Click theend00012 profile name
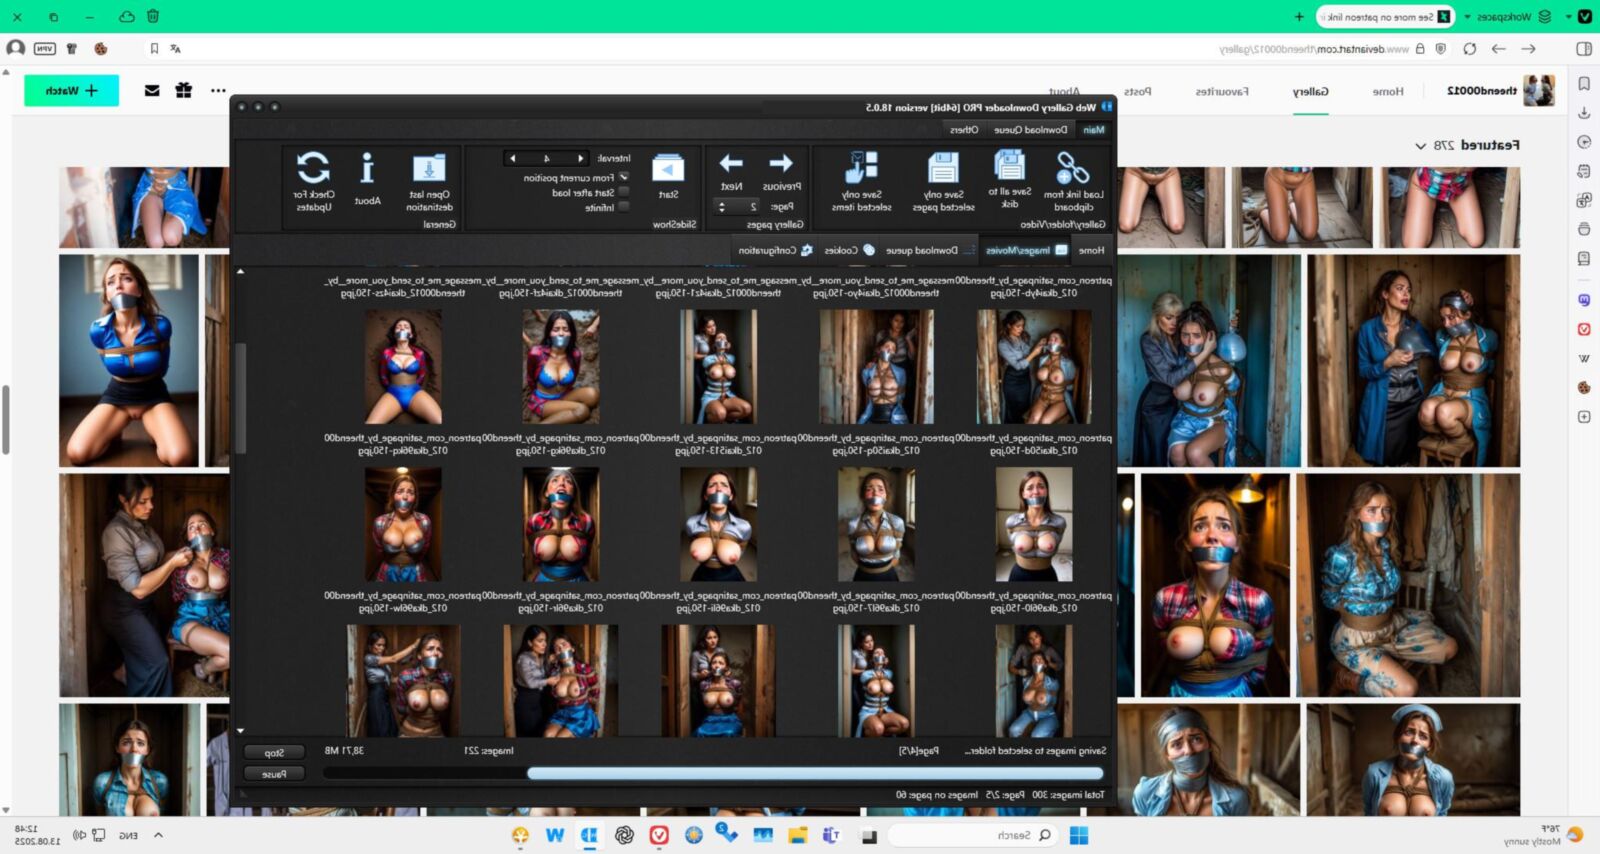This screenshot has height=854, width=1600. coord(1482,90)
